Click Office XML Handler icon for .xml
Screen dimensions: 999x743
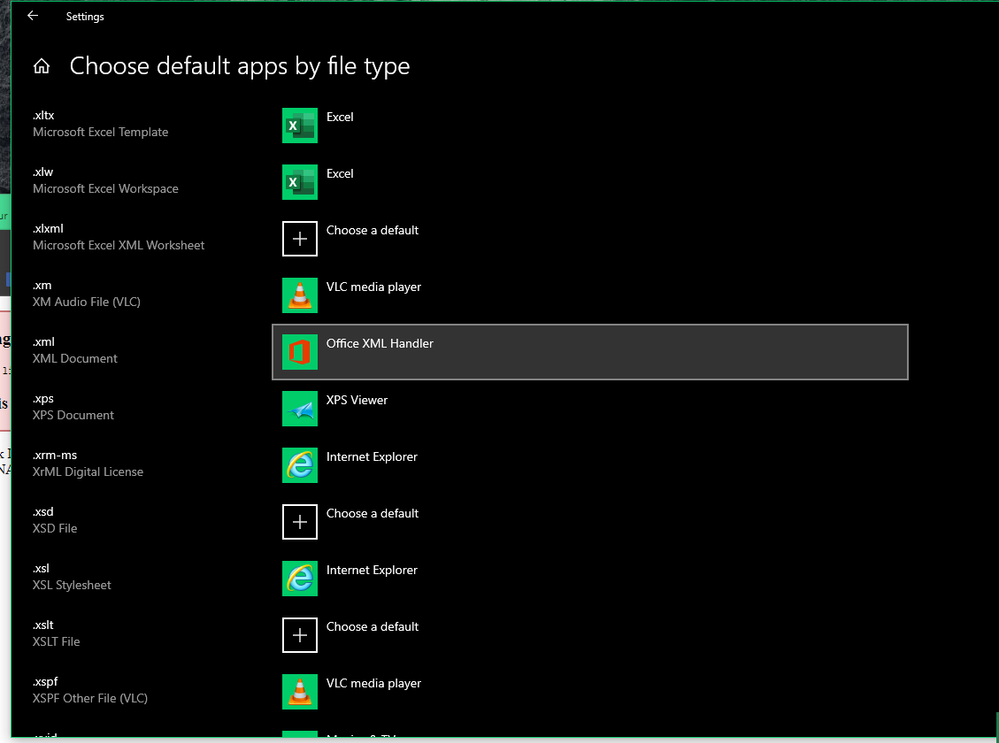coord(299,352)
